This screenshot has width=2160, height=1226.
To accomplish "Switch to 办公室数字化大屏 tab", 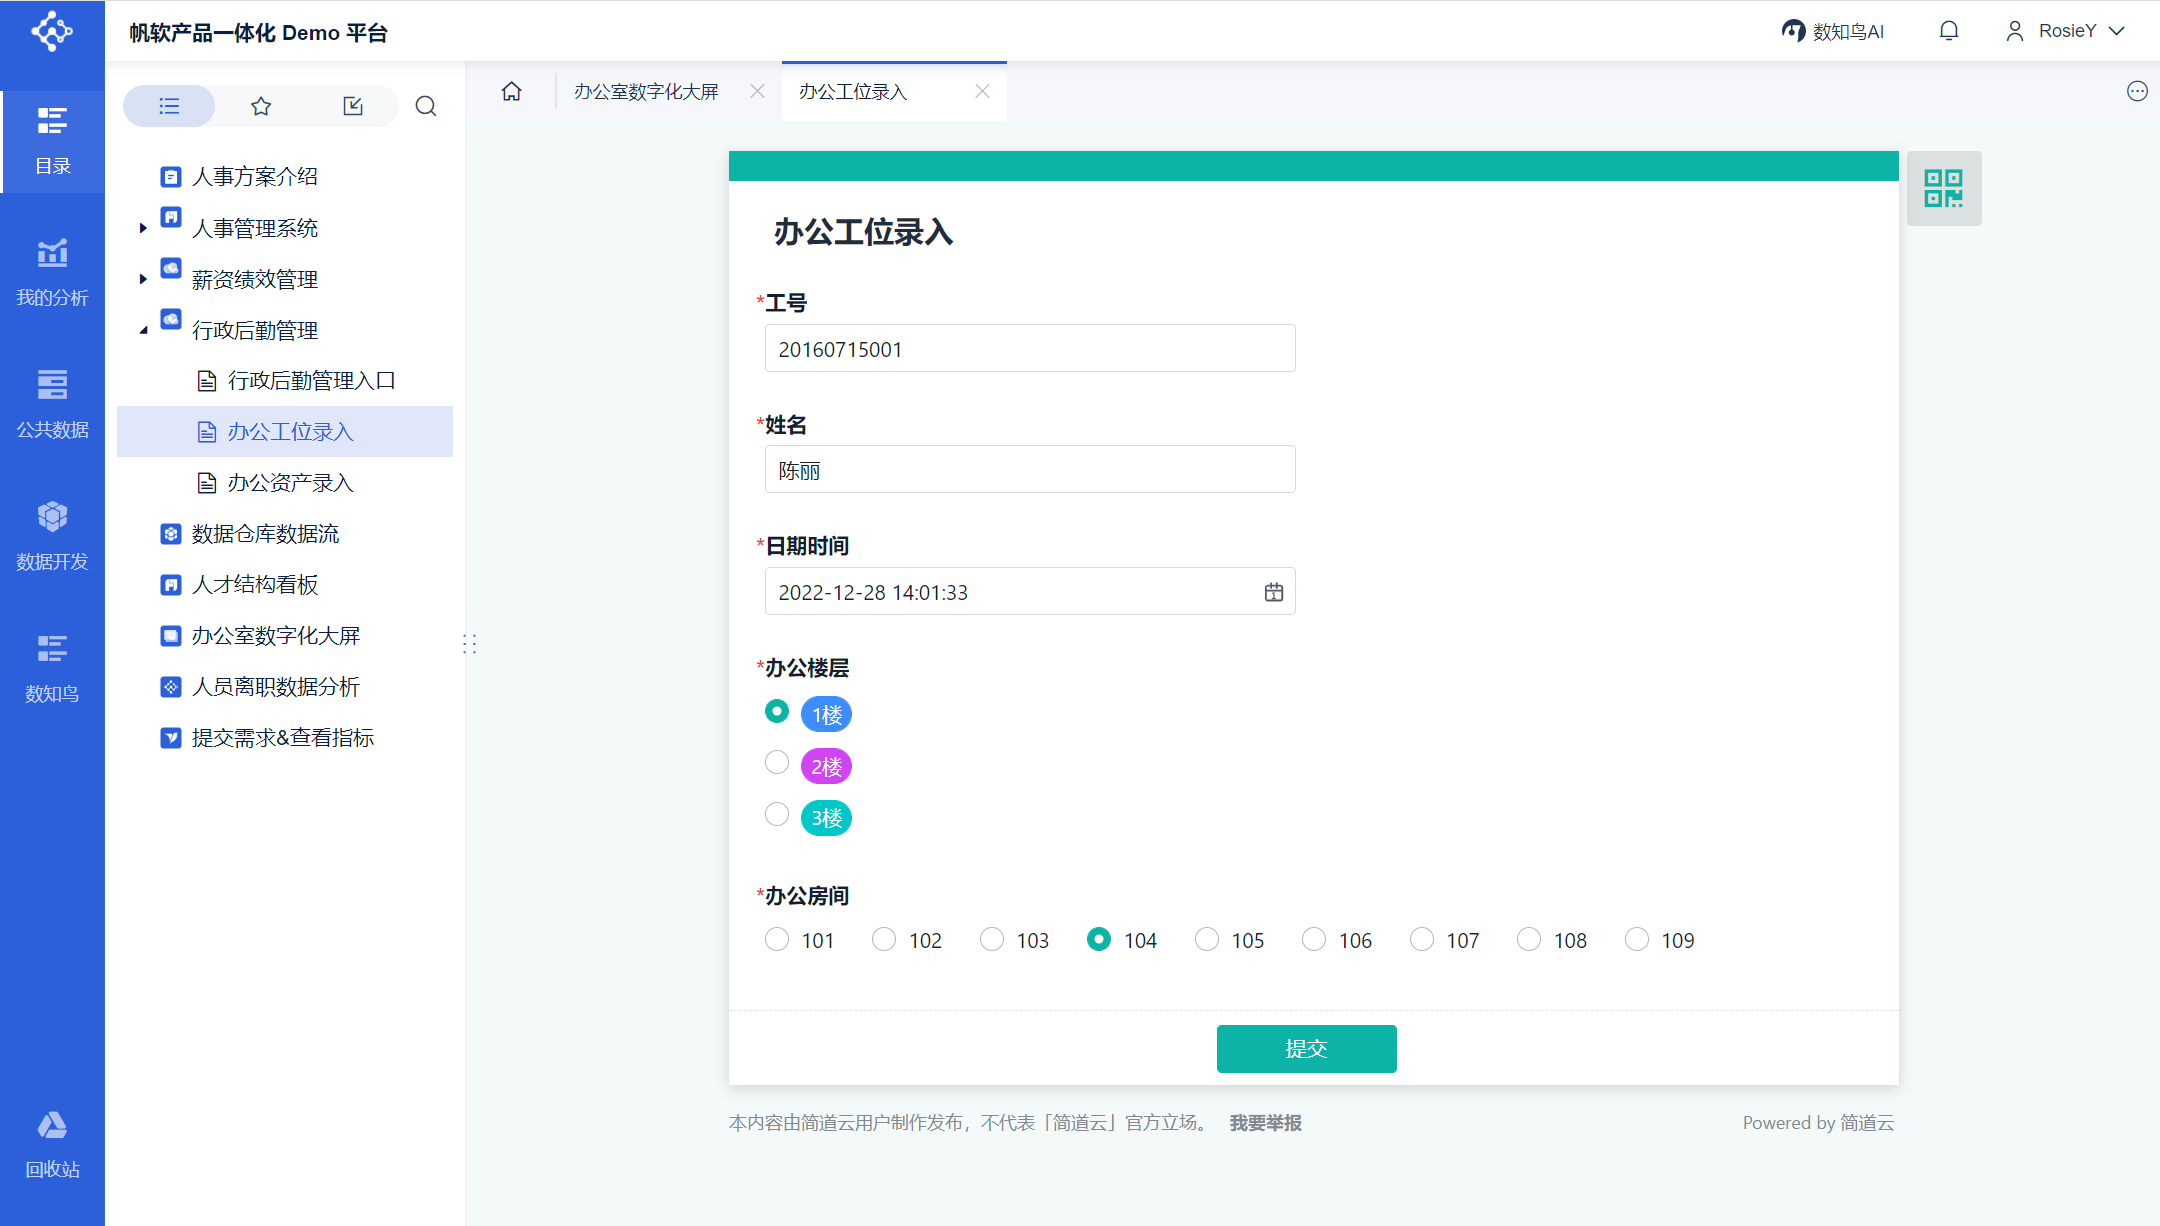I will [646, 92].
